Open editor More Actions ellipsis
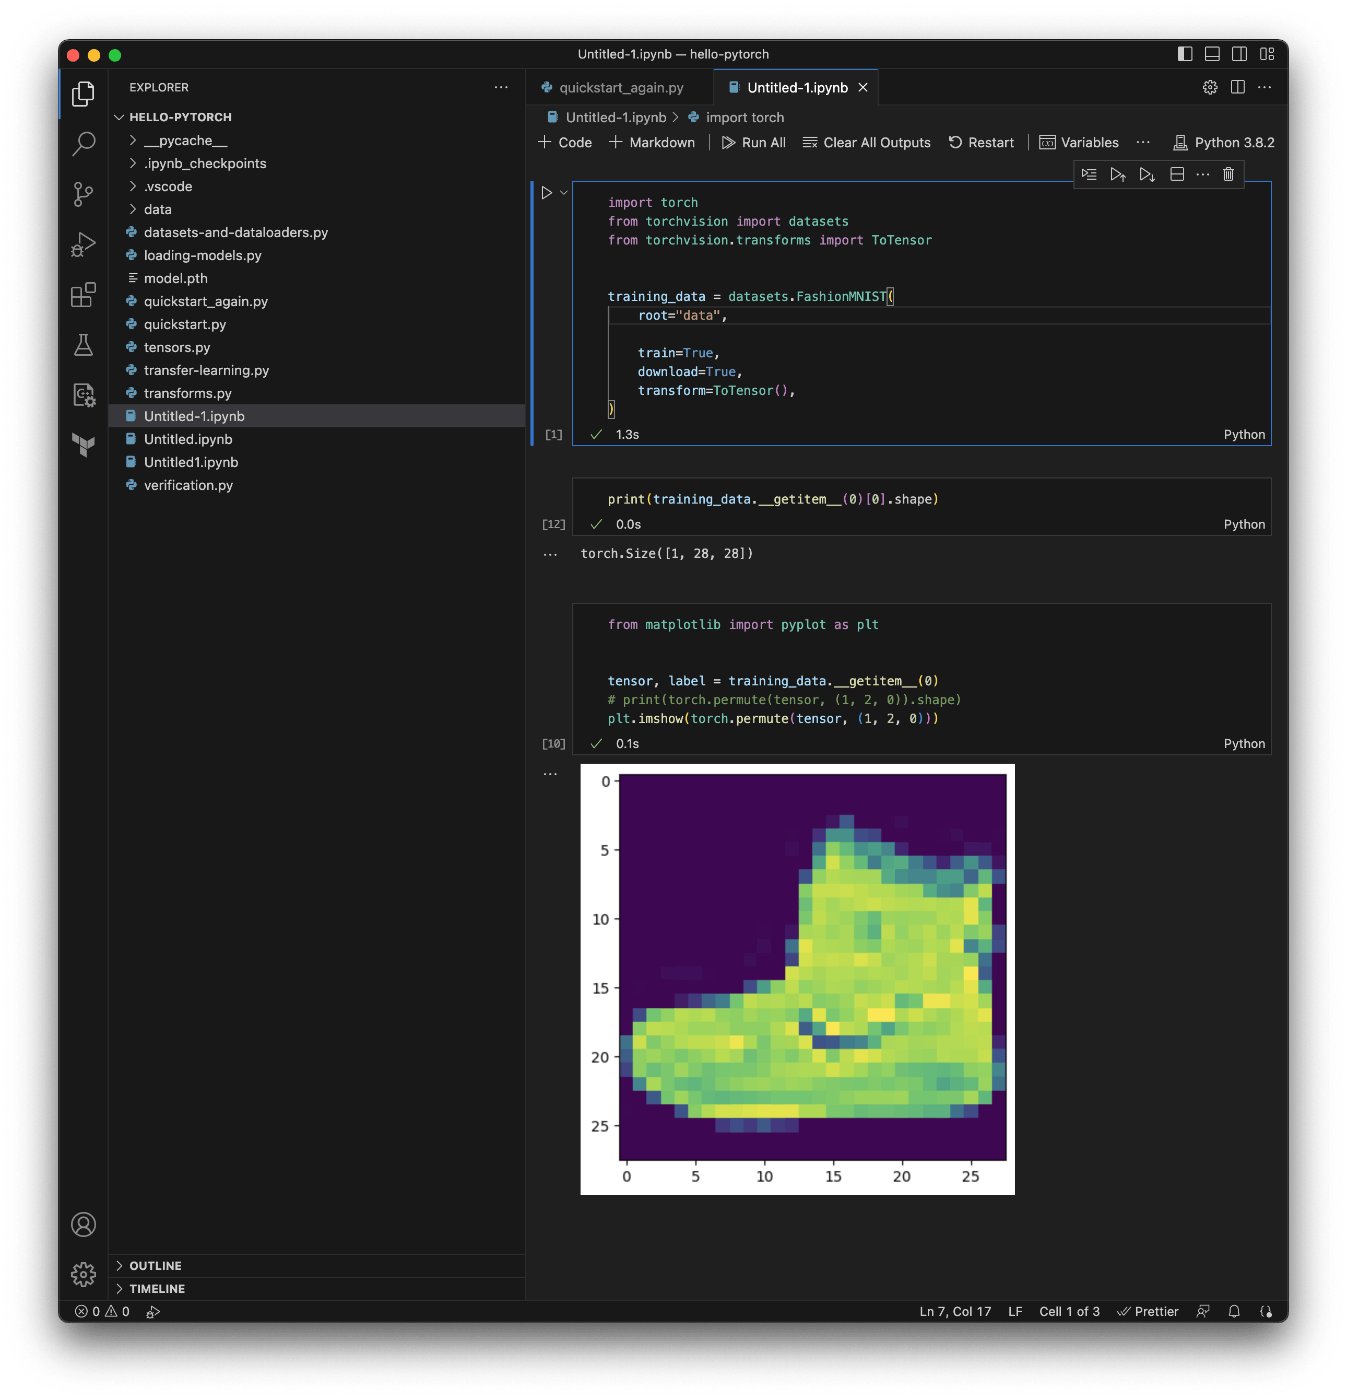This screenshot has height=1400, width=1347. [1265, 87]
